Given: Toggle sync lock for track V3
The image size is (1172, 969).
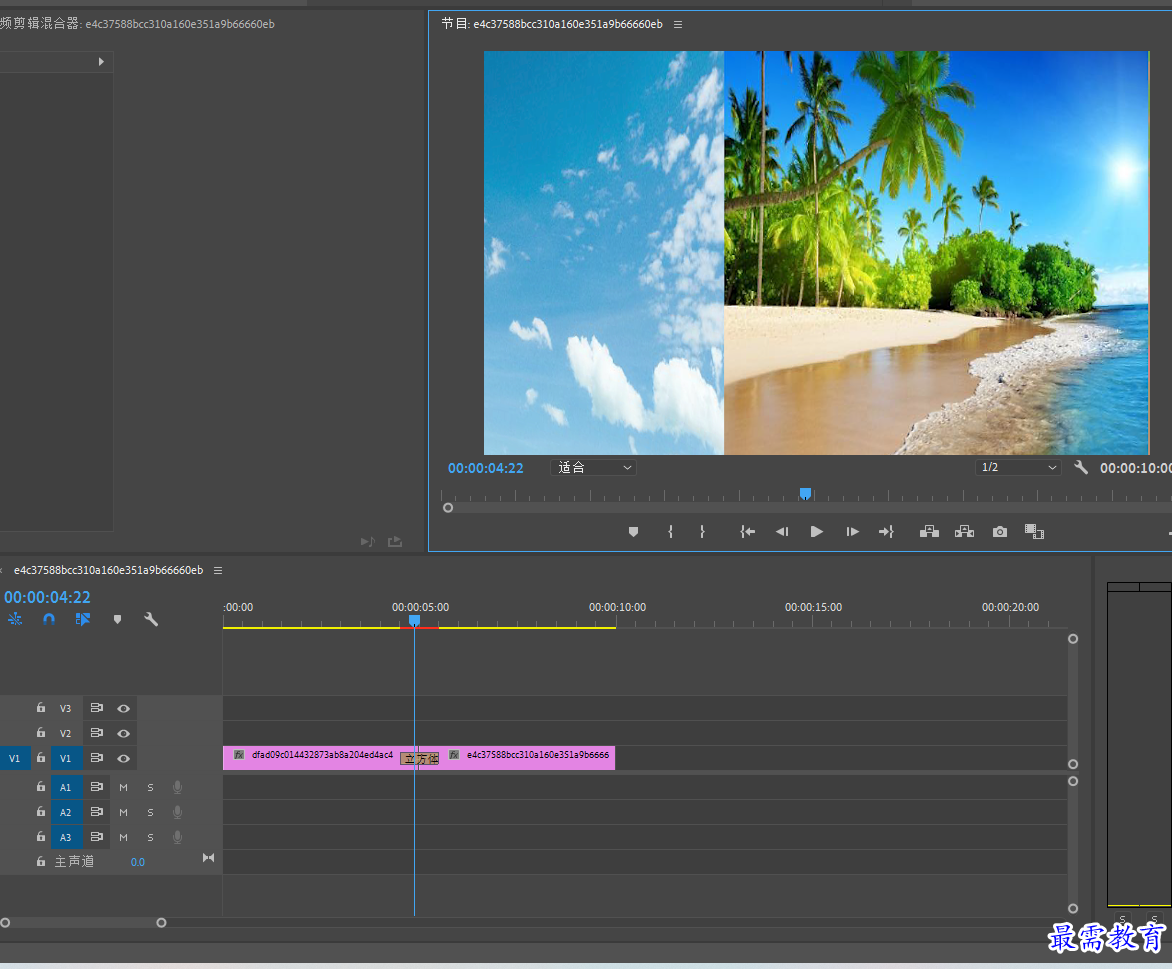Looking at the screenshot, I should (x=96, y=707).
